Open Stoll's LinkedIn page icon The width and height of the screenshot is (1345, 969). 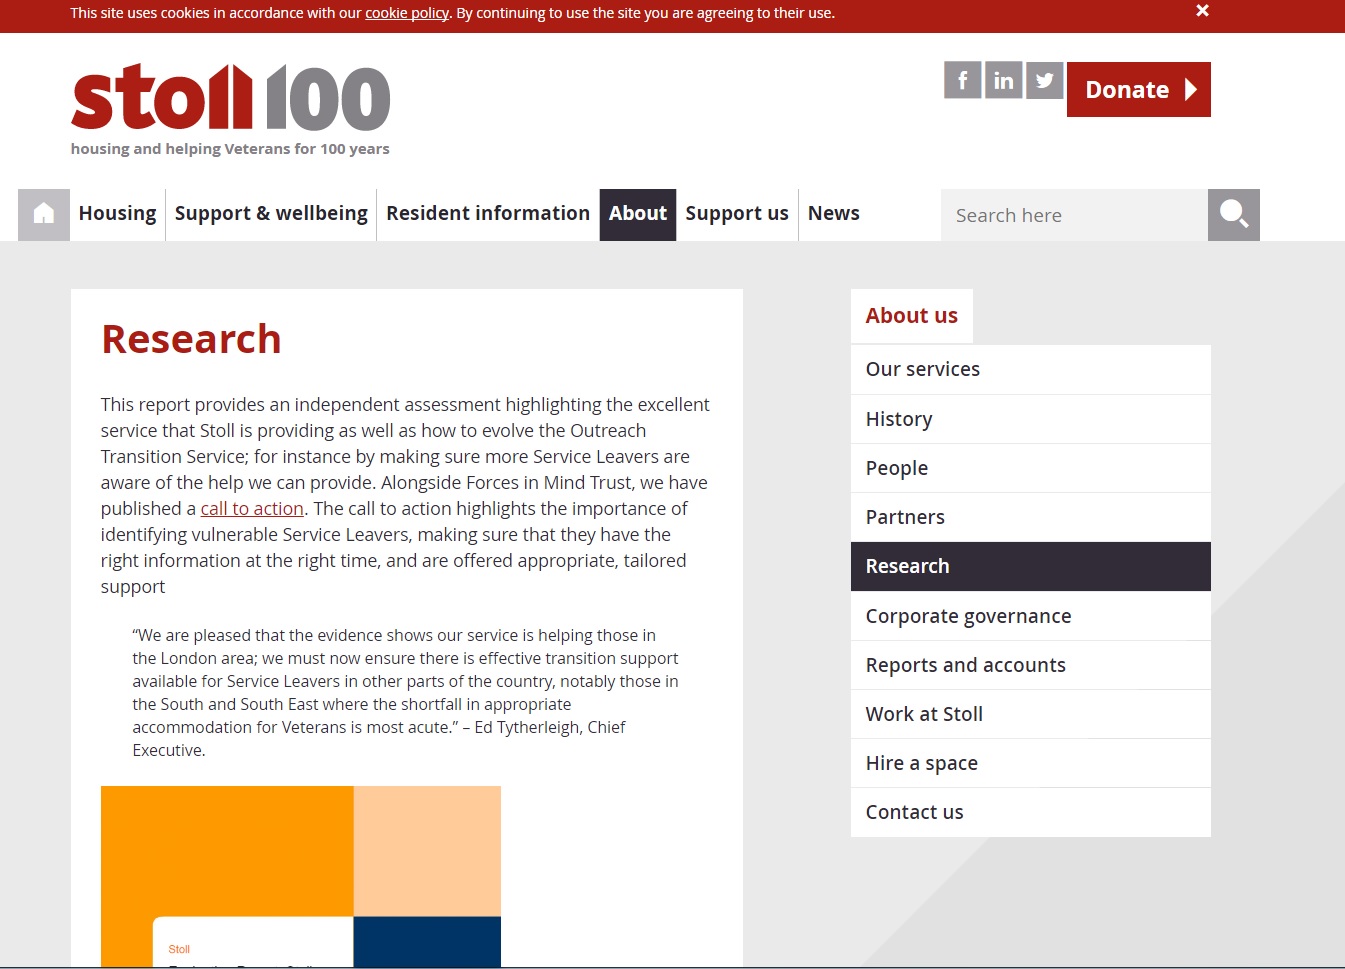[1003, 80]
